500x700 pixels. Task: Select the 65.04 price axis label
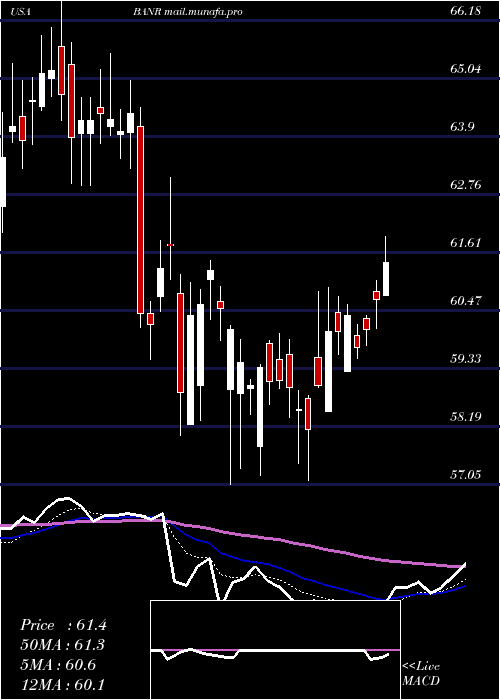[x=466, y=69]
